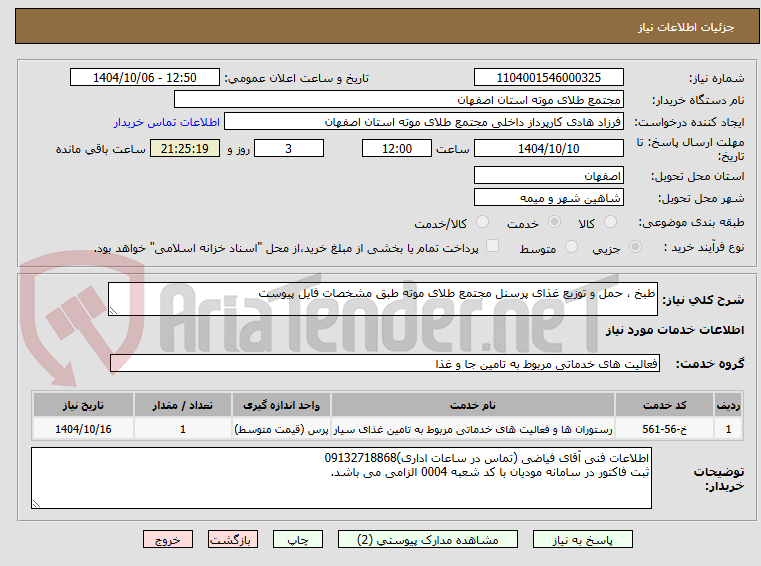Screen dimensions: 761x566
Task: Click the resize handle of description textarea
Action: pos(113,311)
